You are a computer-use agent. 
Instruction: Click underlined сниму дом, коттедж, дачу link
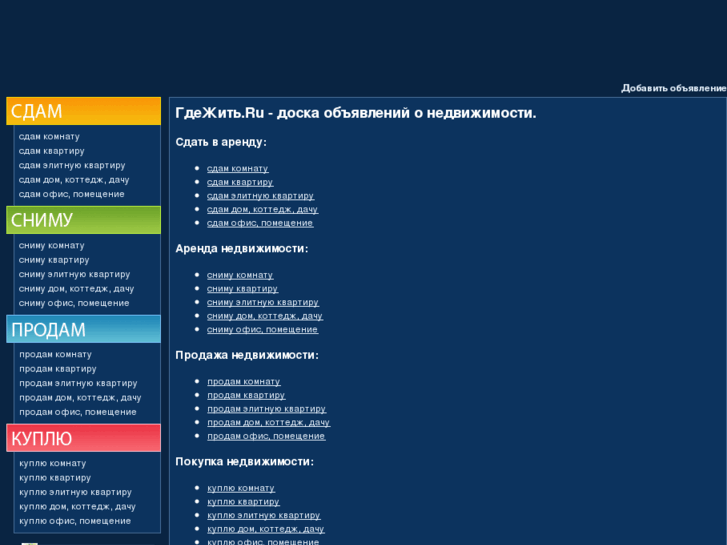coord(265,316)
